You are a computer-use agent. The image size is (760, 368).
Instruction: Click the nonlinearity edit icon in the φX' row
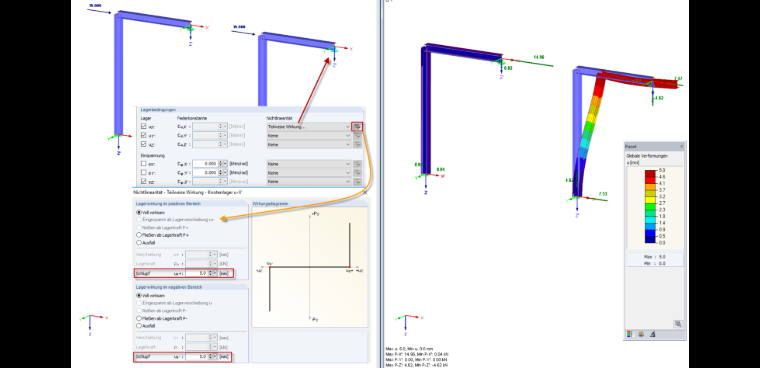click(357, 164)
